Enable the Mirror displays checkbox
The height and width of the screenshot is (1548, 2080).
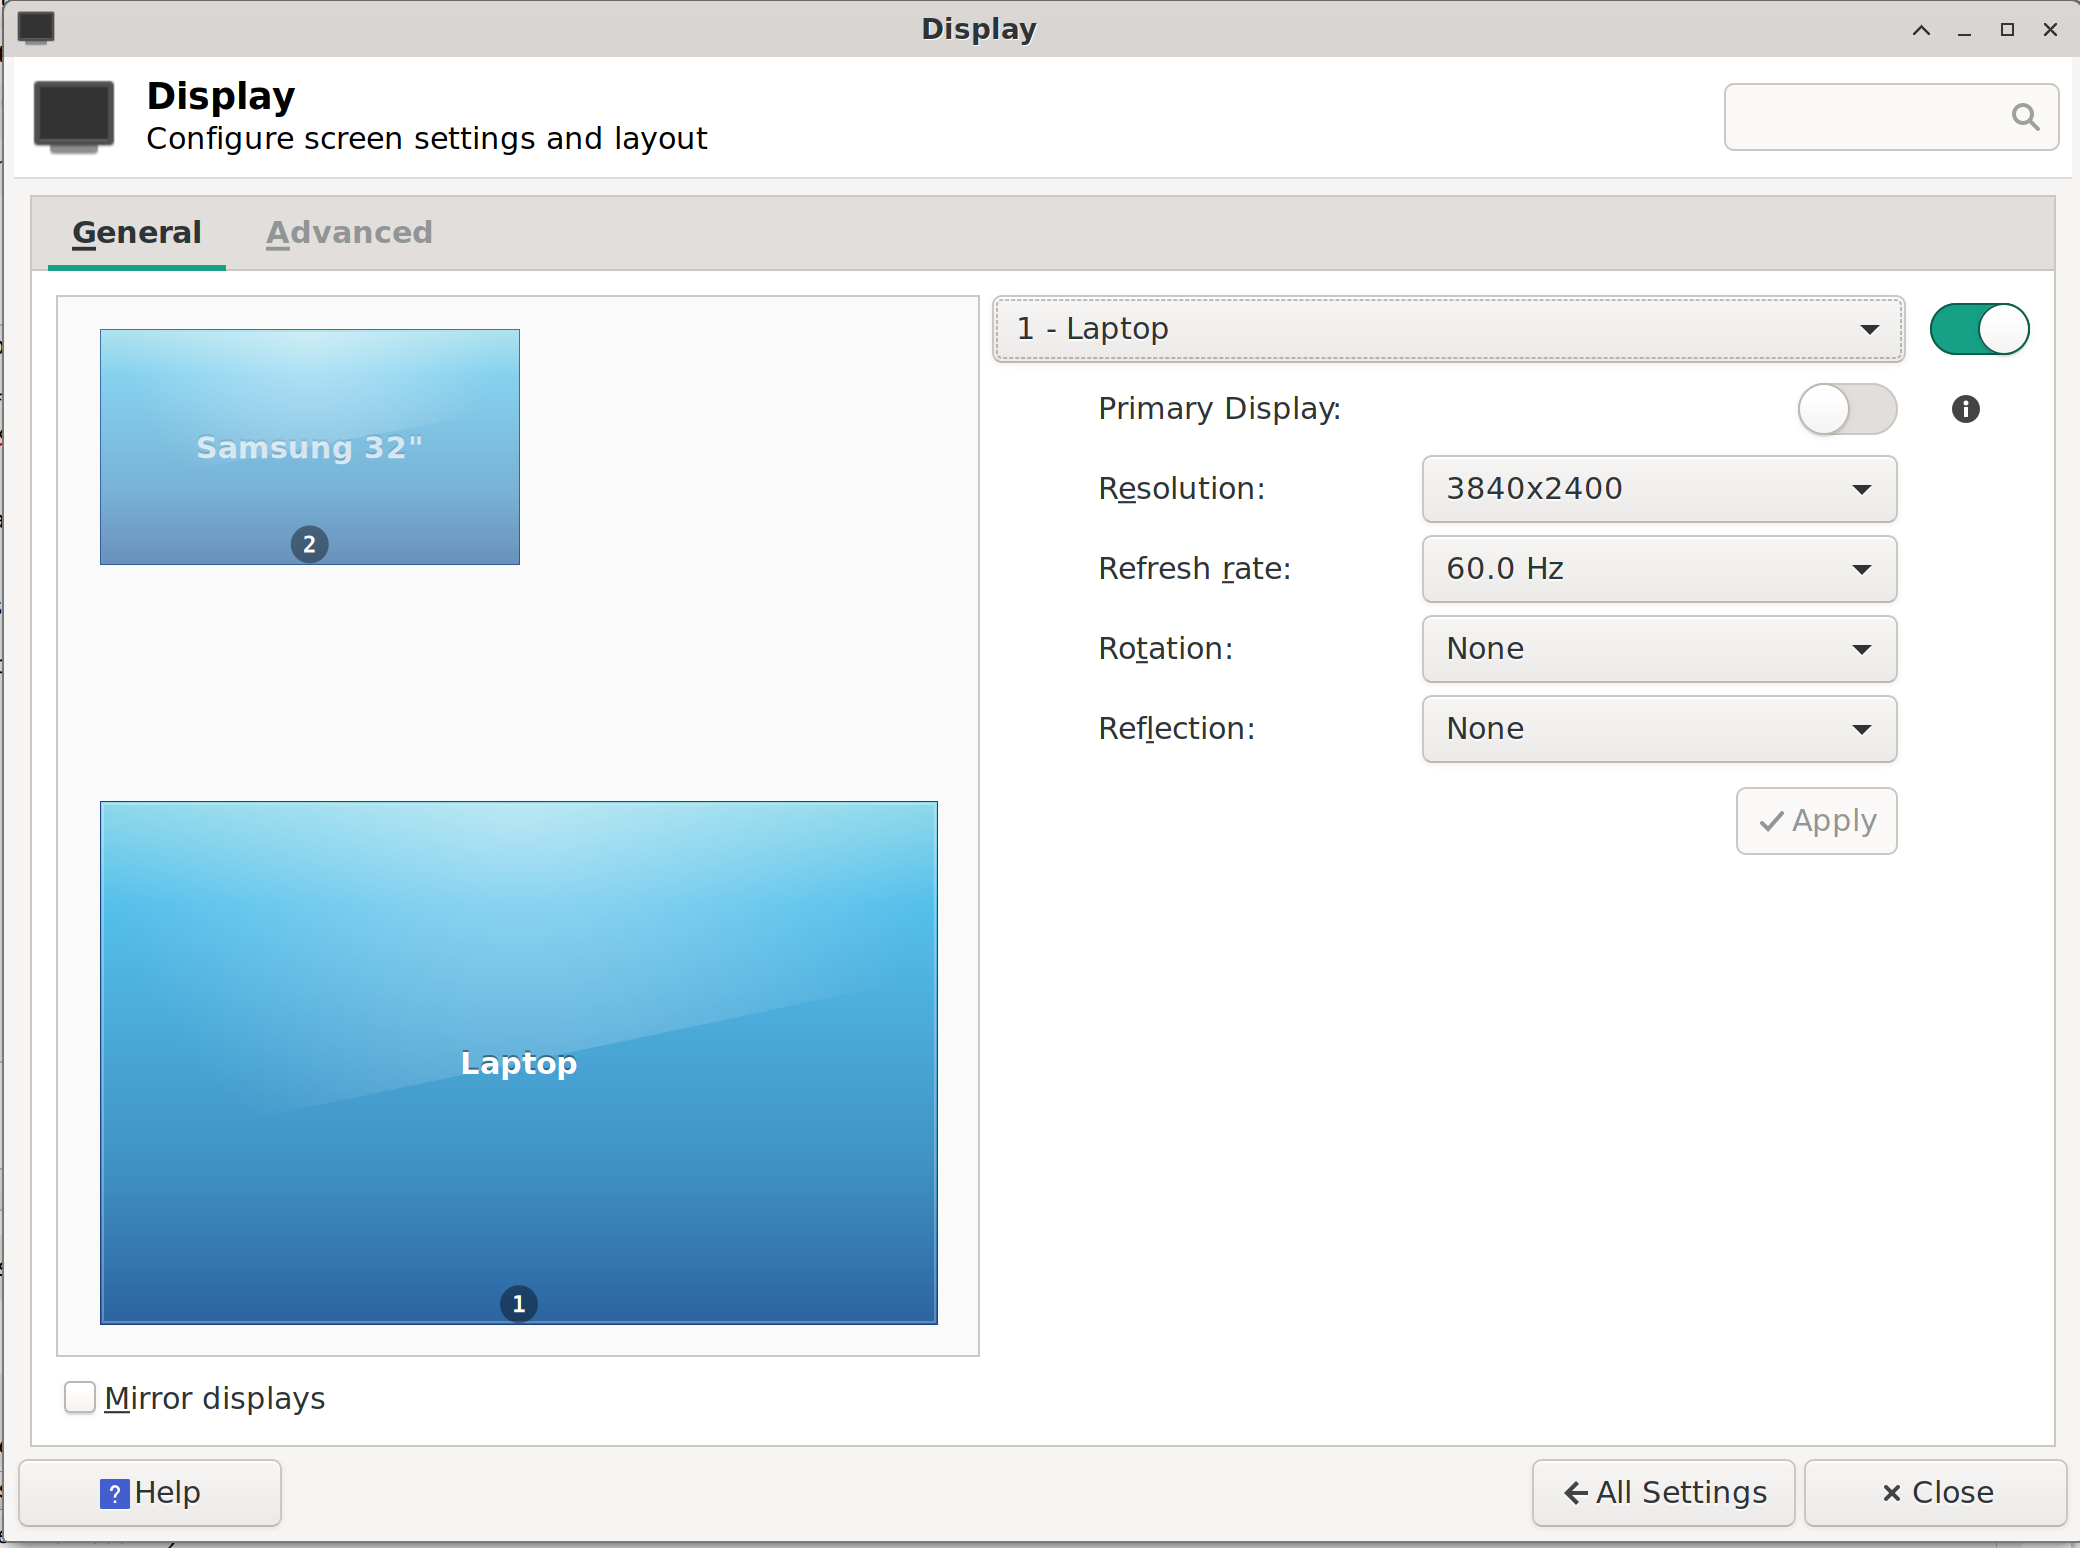80,1397
